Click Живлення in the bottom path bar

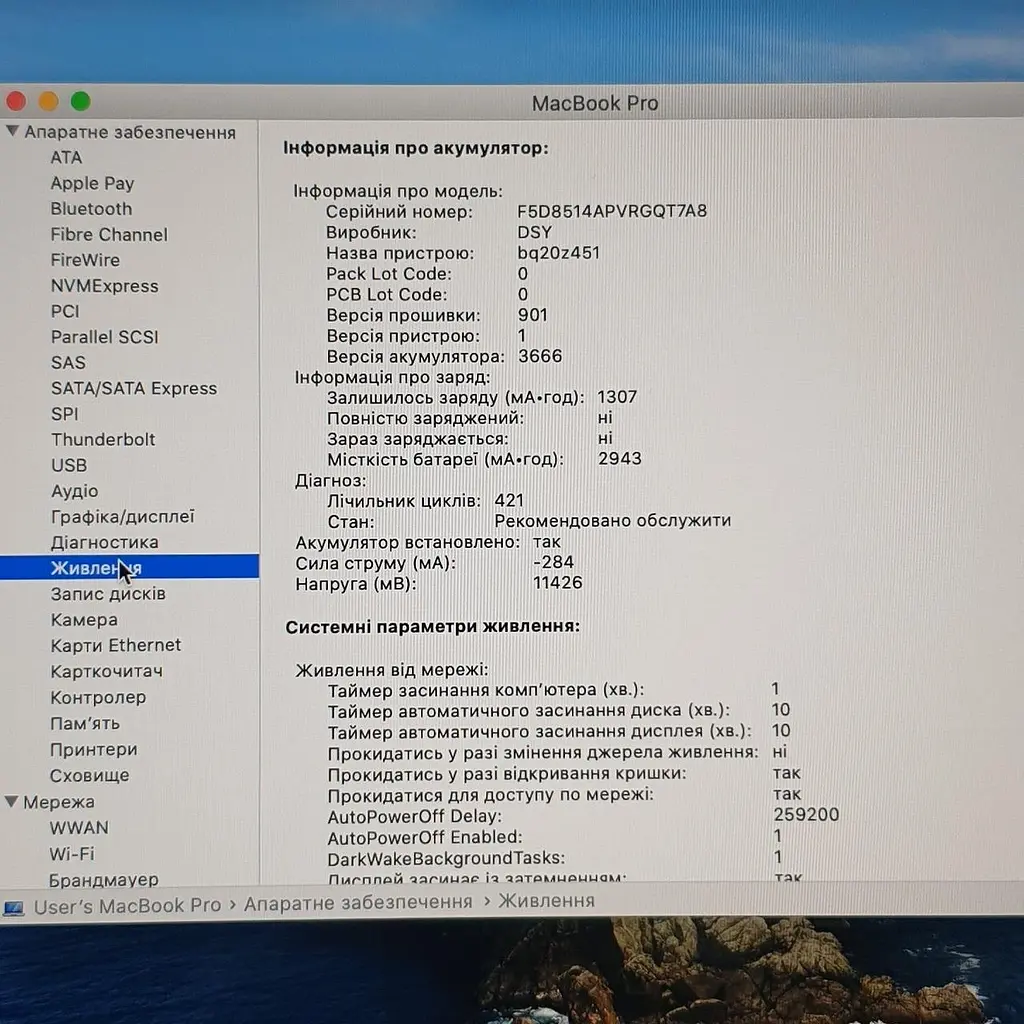pyautogui.click(x=547, y=901)
